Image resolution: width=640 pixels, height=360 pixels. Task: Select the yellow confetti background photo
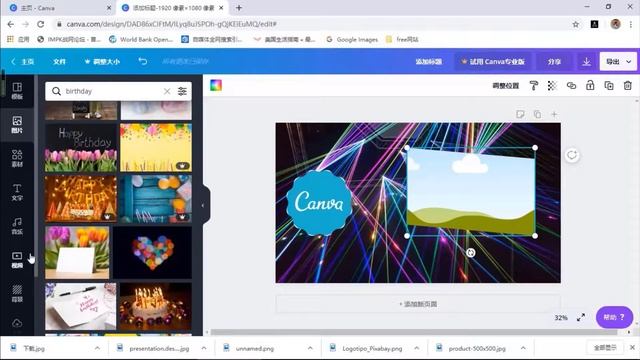pos(156,148)
